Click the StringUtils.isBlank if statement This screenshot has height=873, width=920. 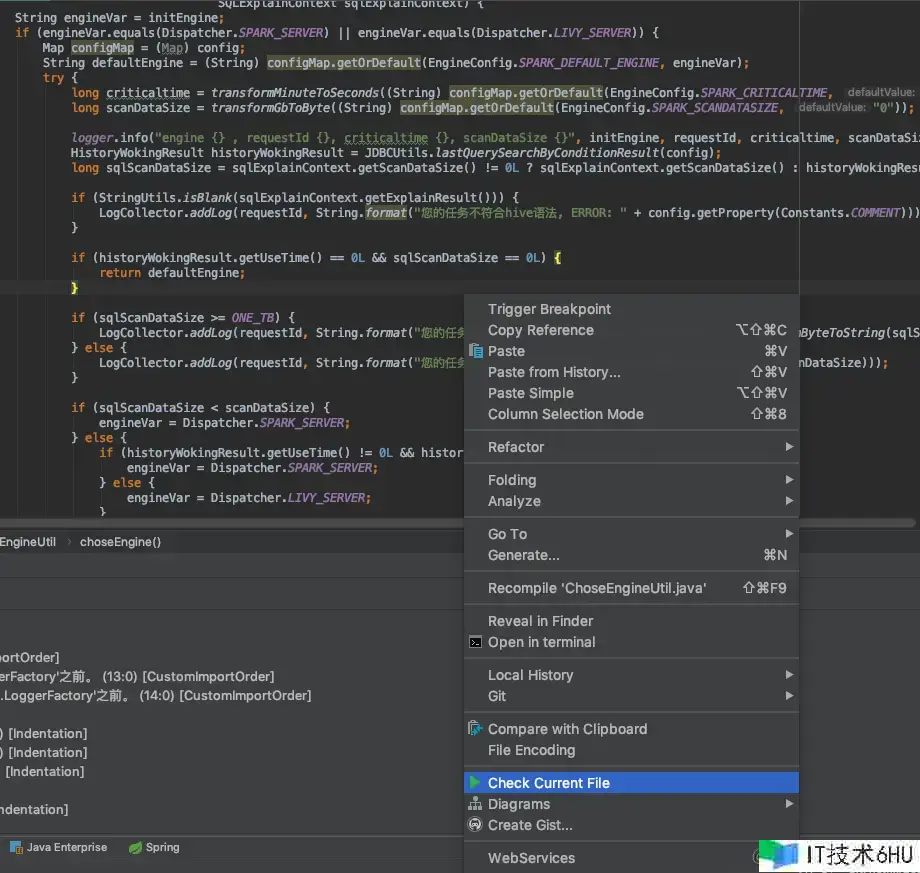point(295,198)
